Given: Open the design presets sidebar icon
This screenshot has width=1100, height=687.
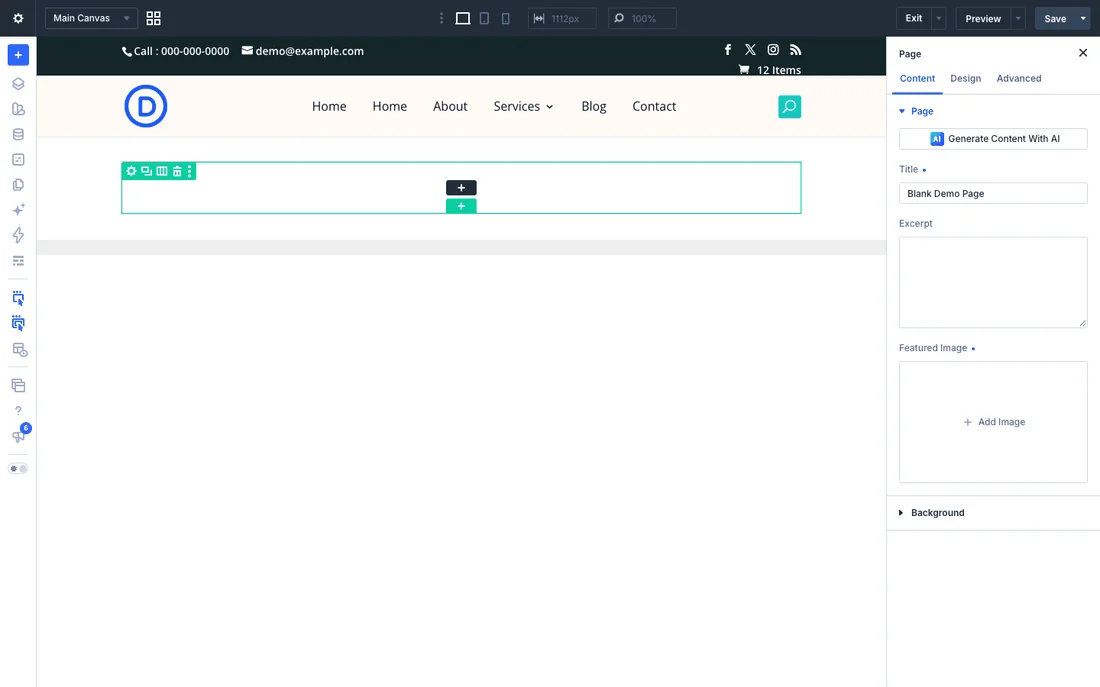Looking at the screenshot, I should click(18, 109).
